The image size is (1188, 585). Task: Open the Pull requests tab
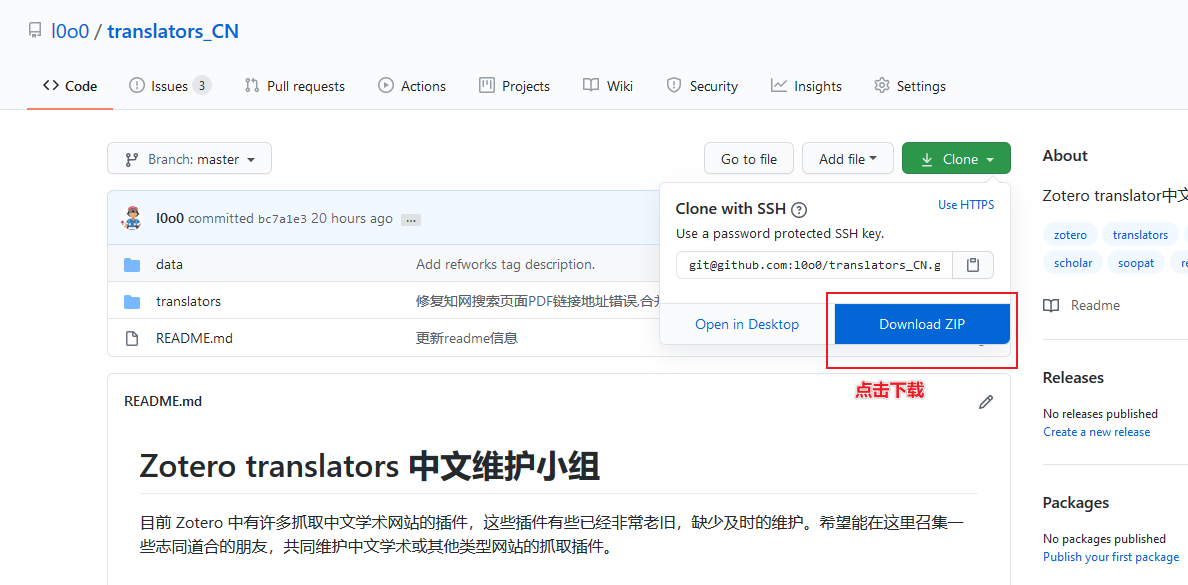tap(295, 86)
